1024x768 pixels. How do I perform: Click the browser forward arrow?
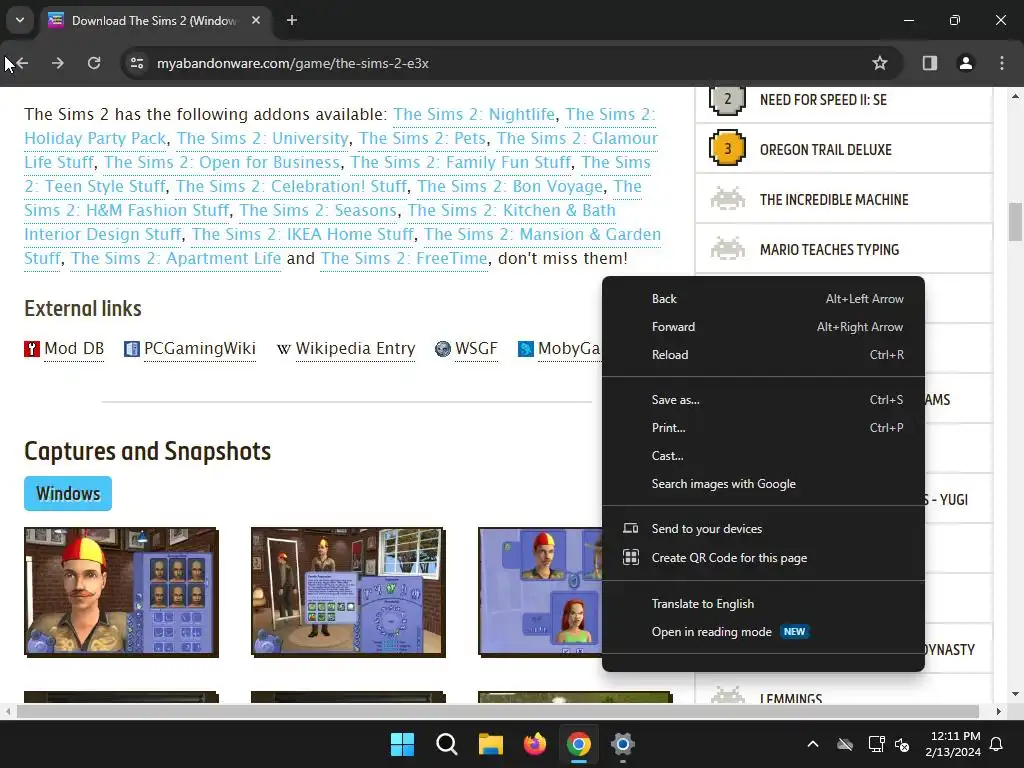(x=57, y=63)
